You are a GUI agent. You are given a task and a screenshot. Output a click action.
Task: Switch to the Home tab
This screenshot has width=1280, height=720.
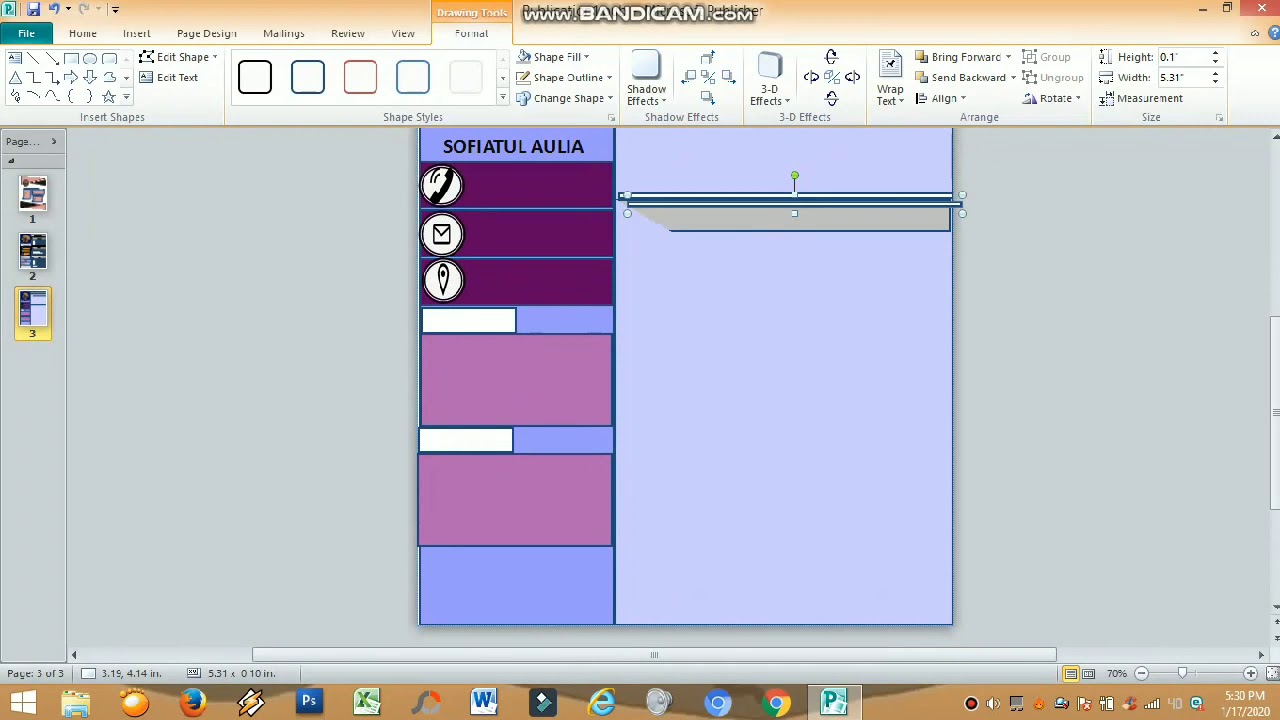click(83, 33)
